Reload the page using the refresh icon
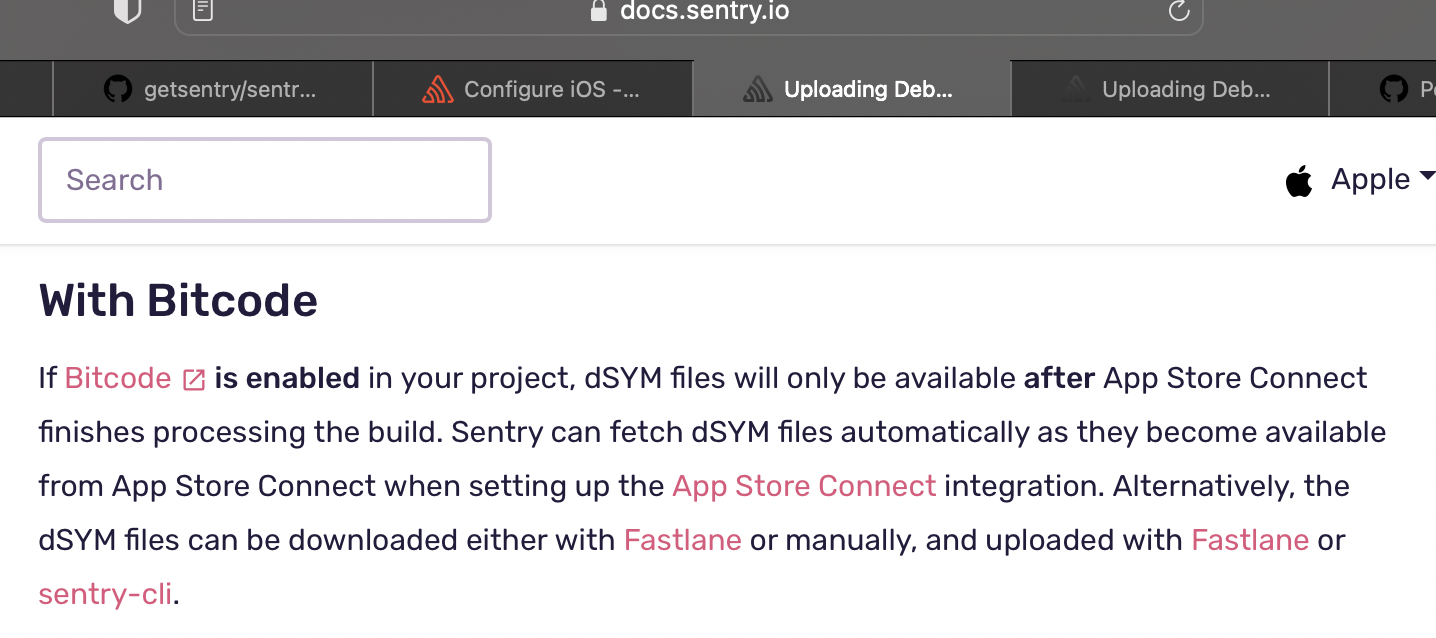 (1179, 11)
